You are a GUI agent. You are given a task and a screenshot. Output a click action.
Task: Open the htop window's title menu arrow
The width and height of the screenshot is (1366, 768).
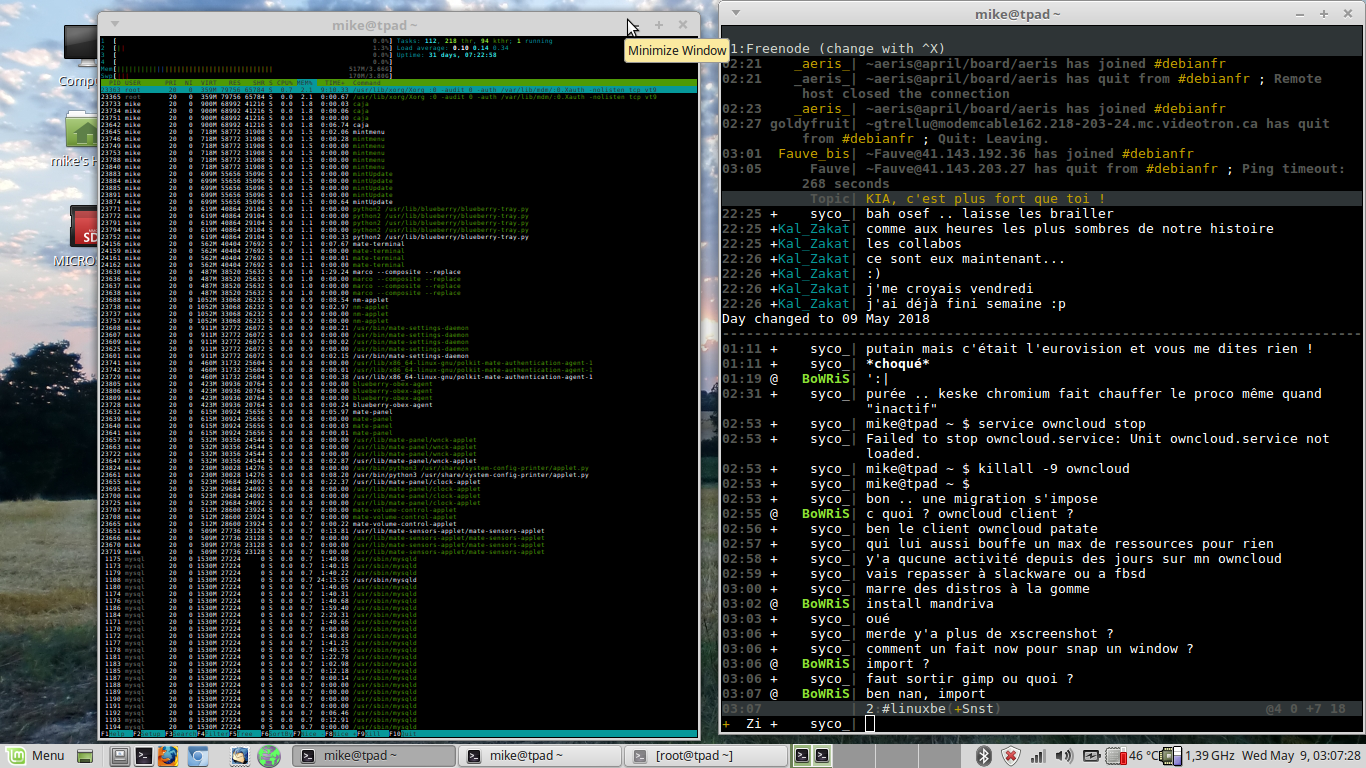115,24
